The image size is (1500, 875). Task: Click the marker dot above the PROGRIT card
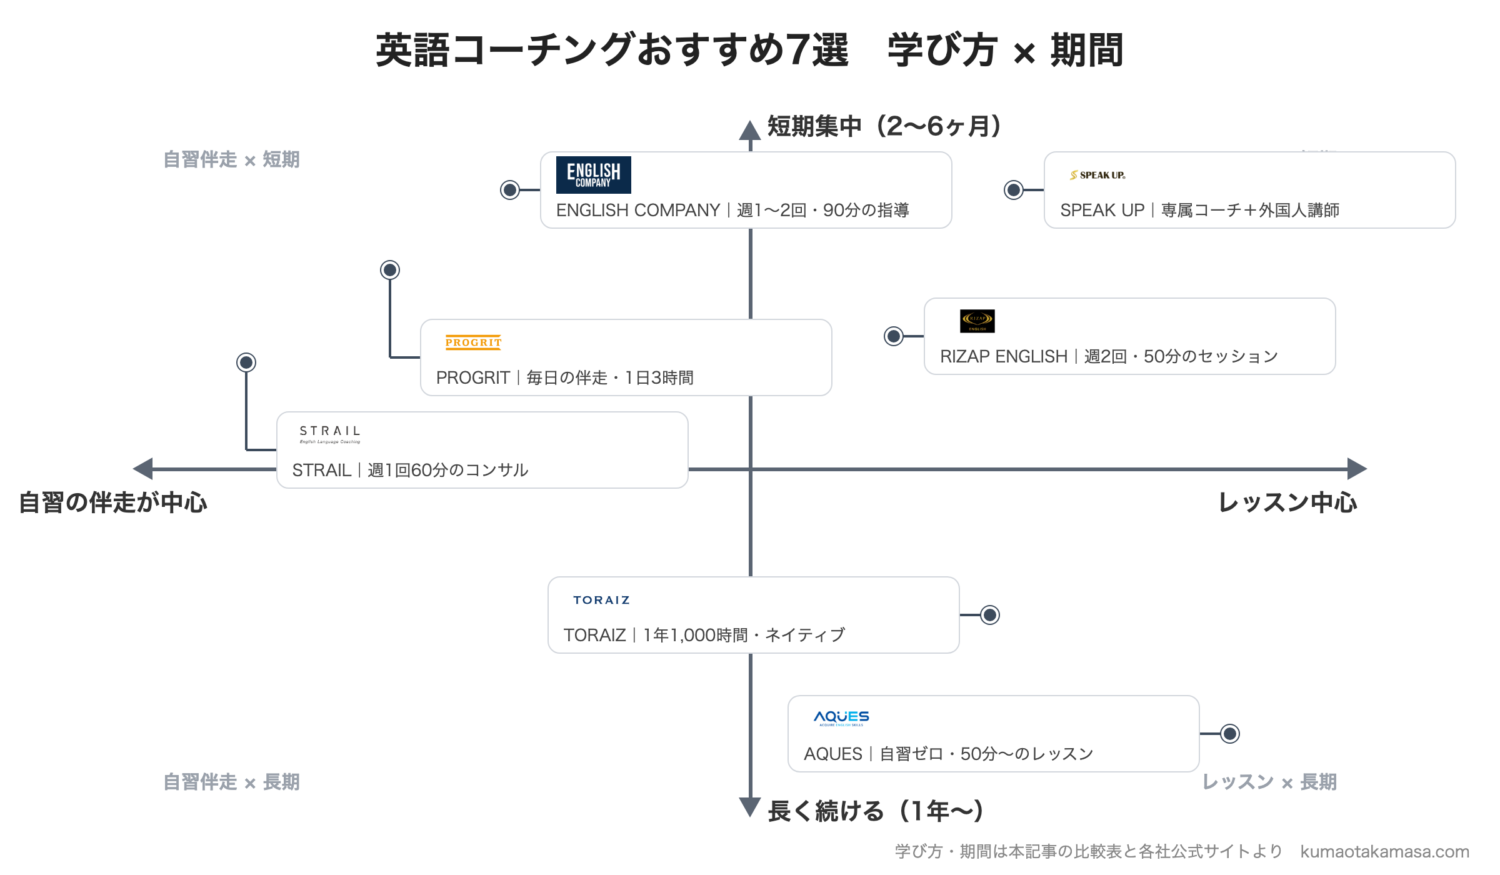[390, 270]
